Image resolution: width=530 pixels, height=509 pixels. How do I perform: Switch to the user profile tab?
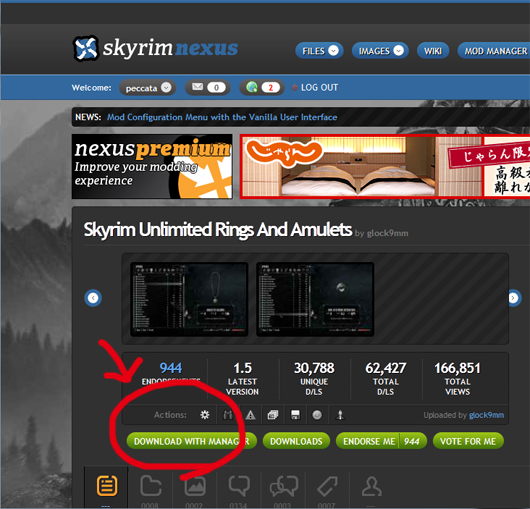(x=371, y=487)
